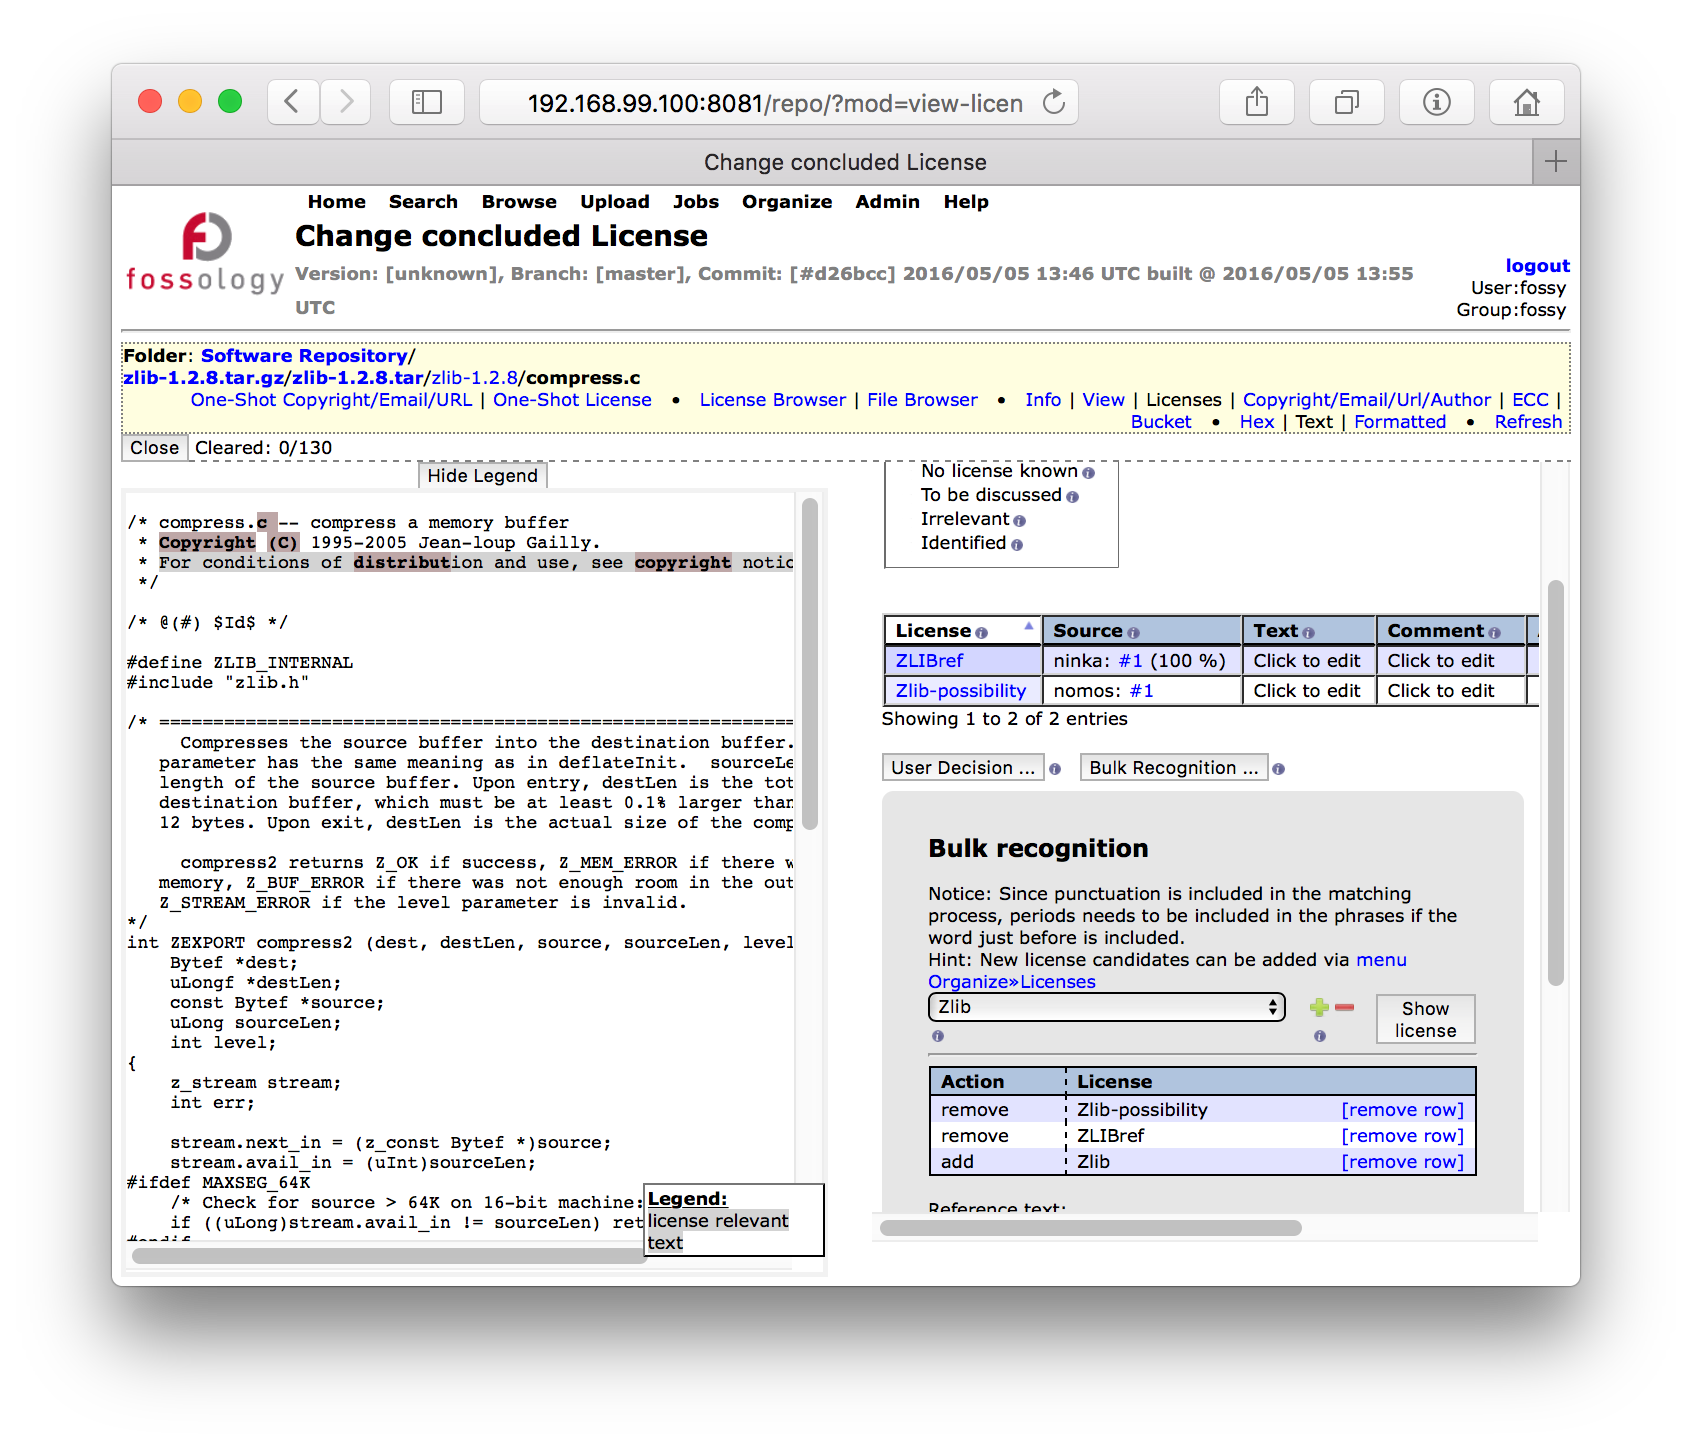This screenshot has width=1692, height=1446.
Task: Edit Comment cell for Zlib-possibility row
Action: [1450, 691]
